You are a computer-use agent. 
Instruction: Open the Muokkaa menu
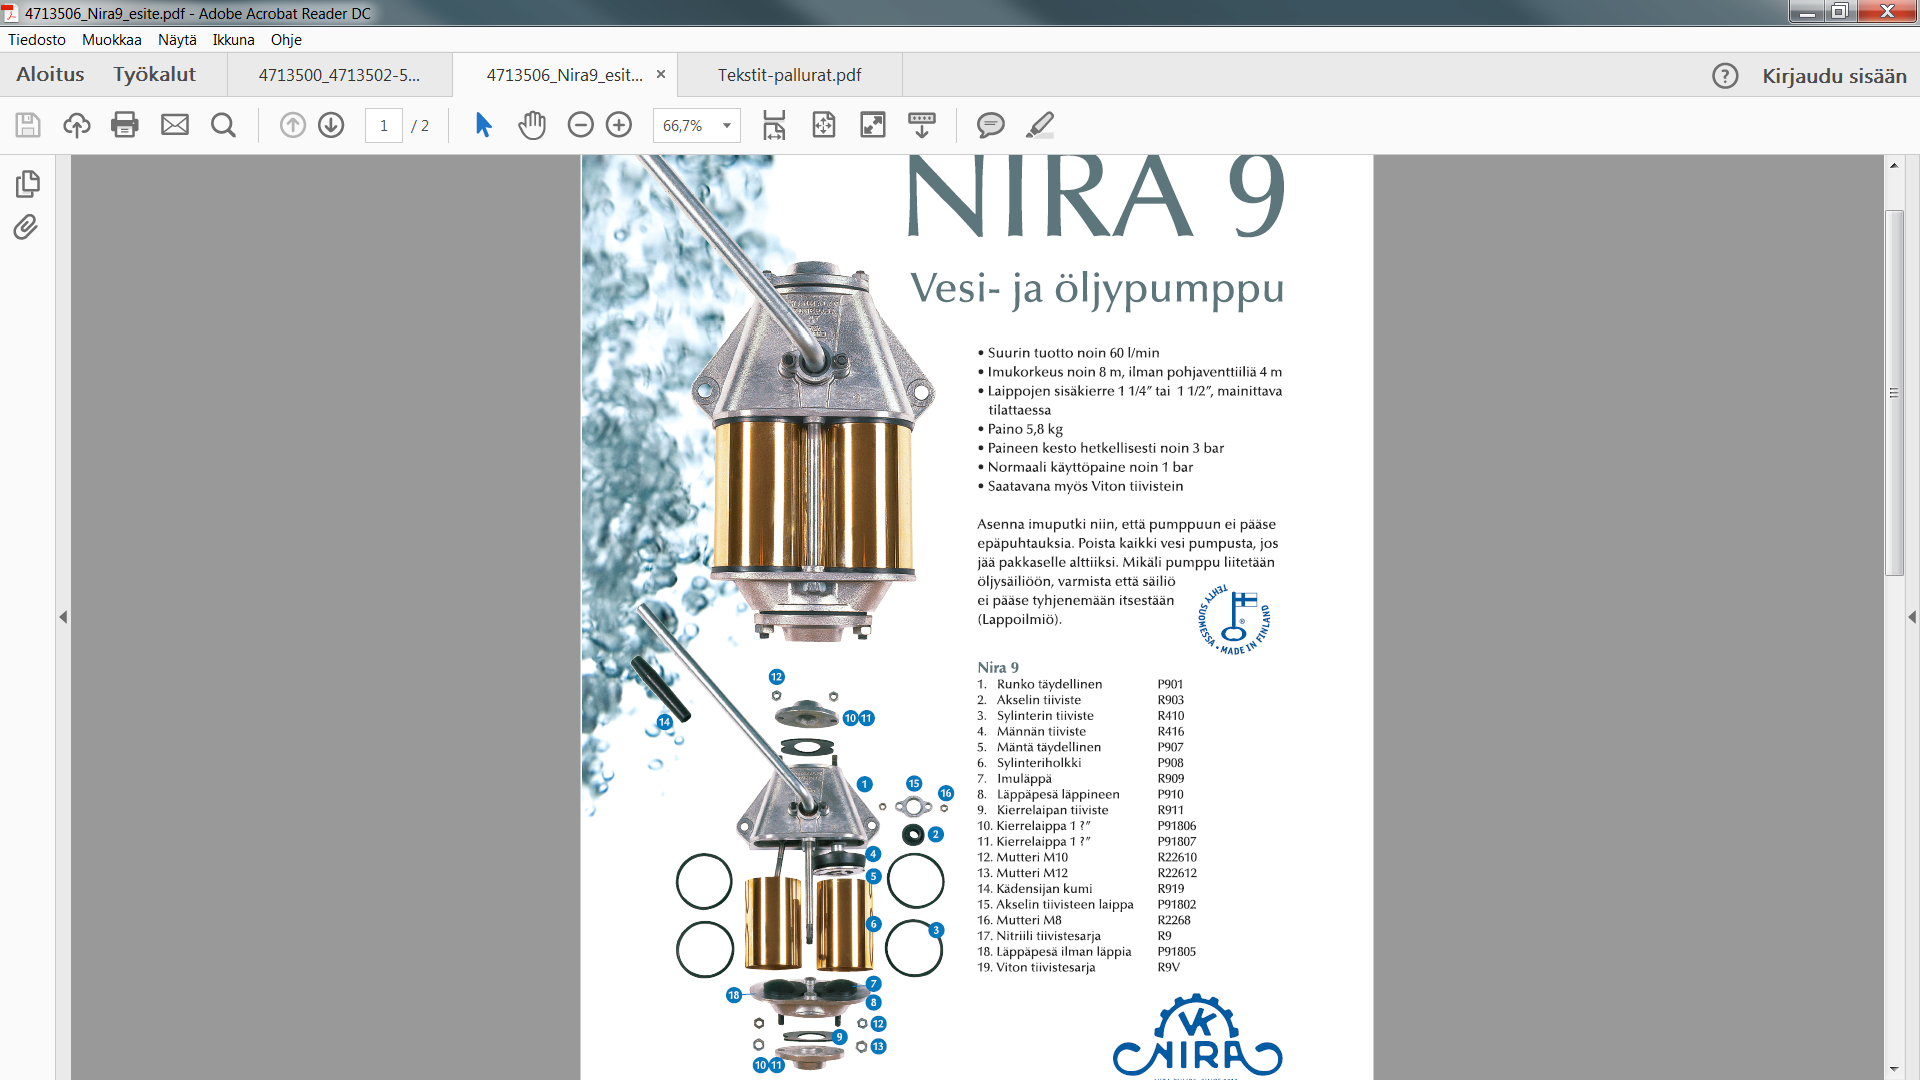[x=112, y=40]
